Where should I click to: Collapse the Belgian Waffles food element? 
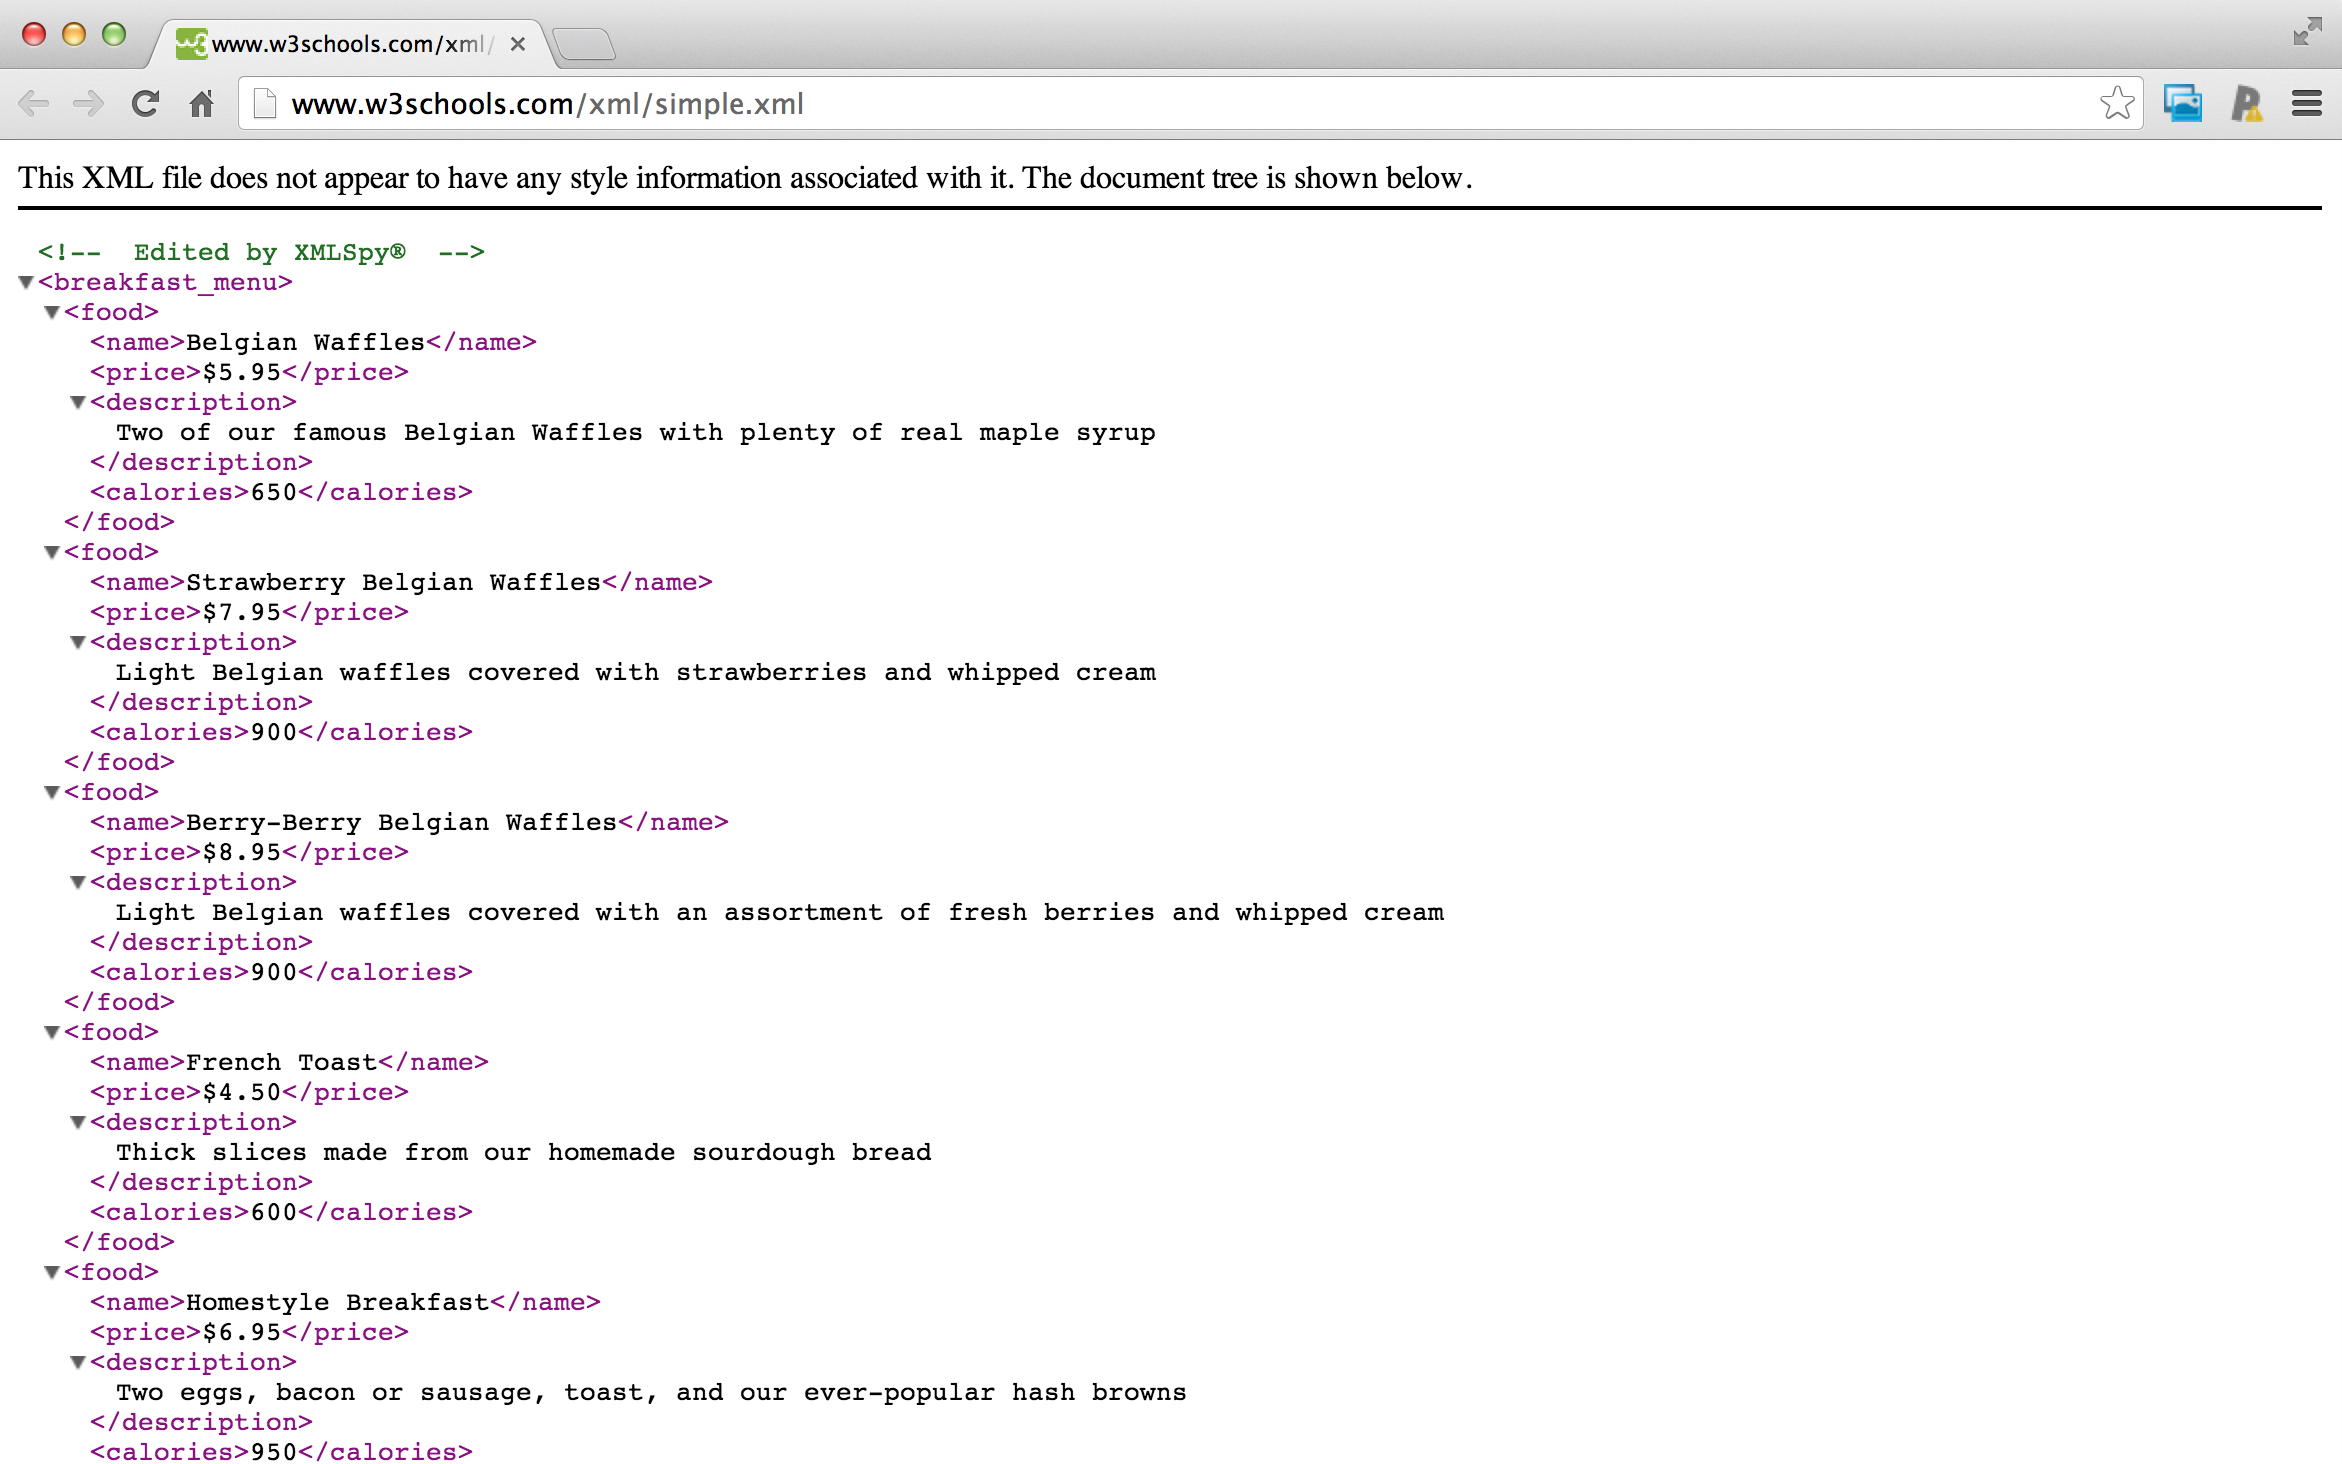pos(53,312)
